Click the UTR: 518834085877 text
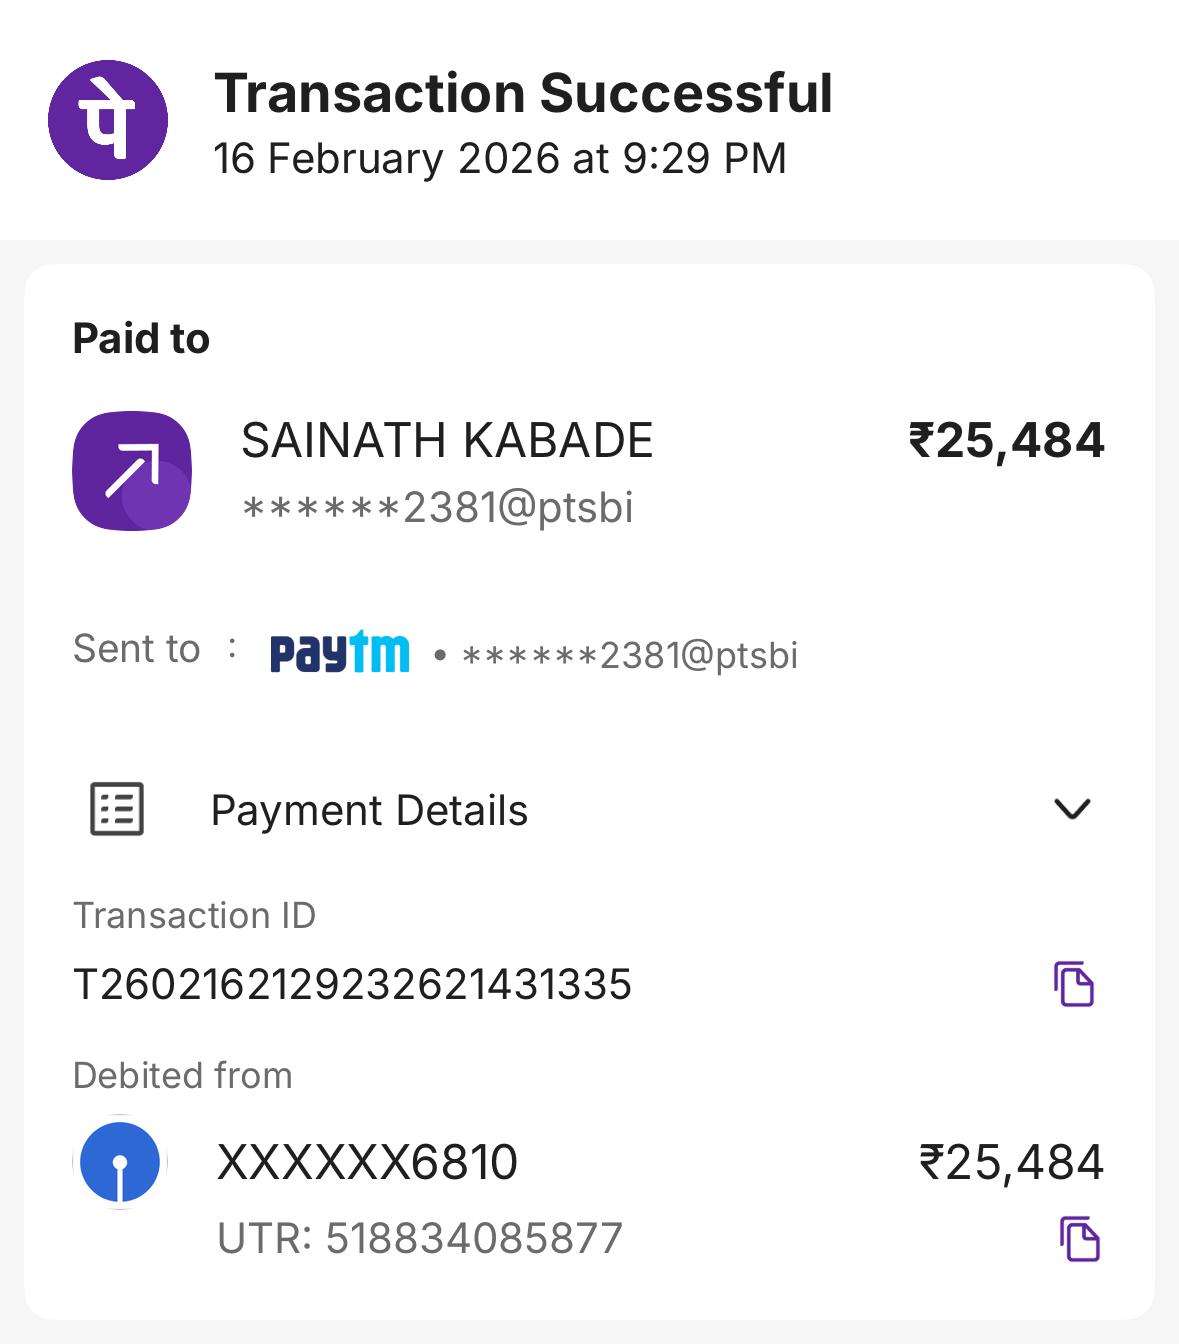 click(x=420, y=1238)
